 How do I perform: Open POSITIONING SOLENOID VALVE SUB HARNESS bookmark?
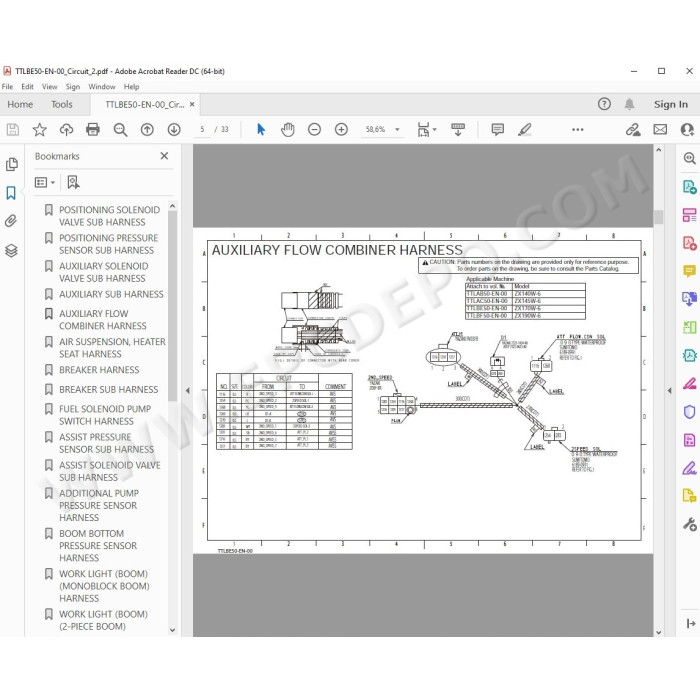[109, 216]
